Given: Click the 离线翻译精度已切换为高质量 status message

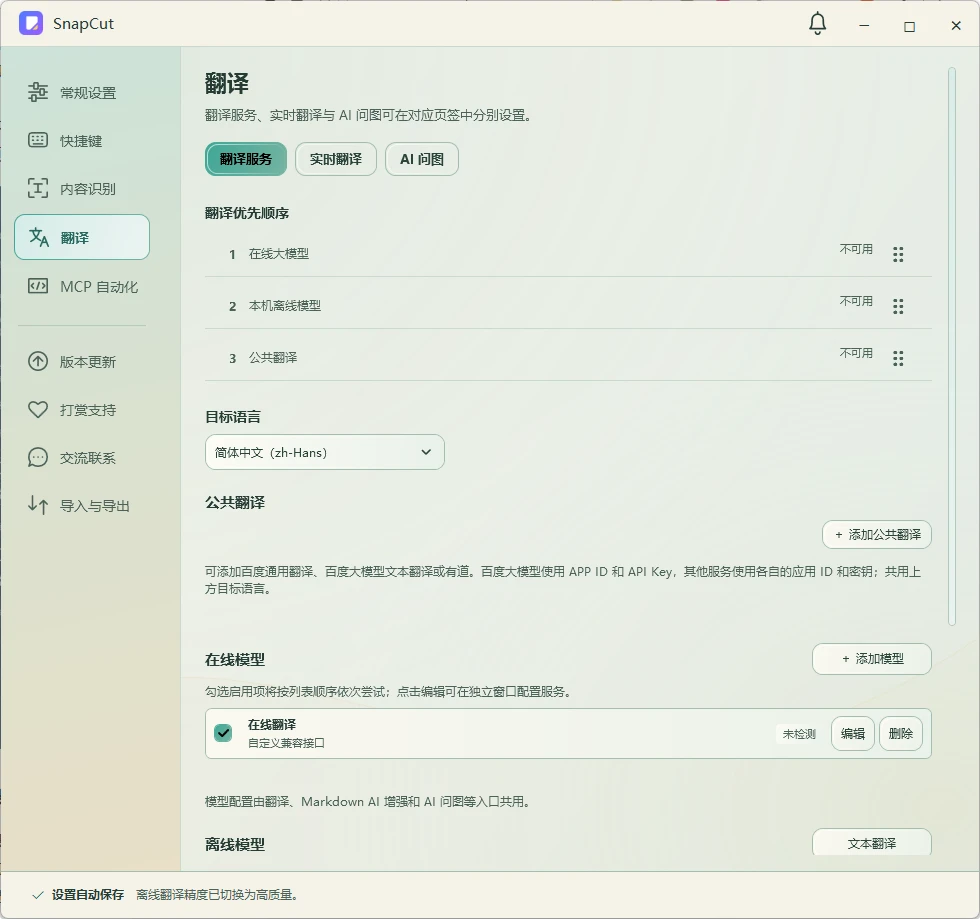Looking at the screenshot, I should 216,895.
